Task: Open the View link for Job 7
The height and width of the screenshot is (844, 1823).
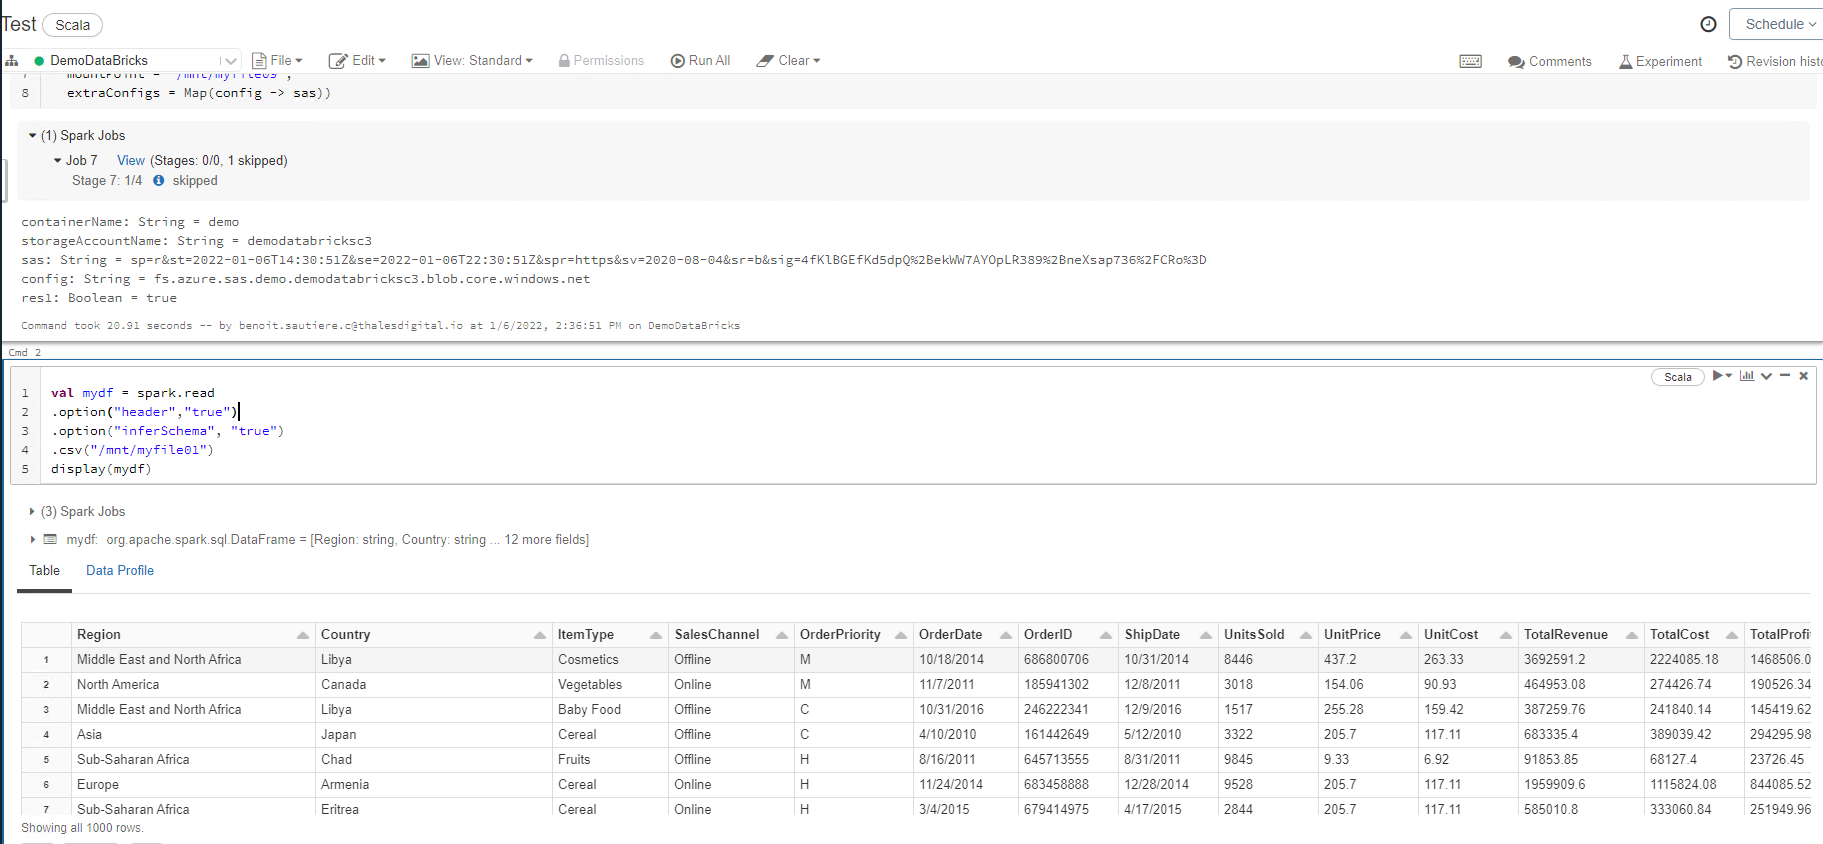Action: pos(131,161)
